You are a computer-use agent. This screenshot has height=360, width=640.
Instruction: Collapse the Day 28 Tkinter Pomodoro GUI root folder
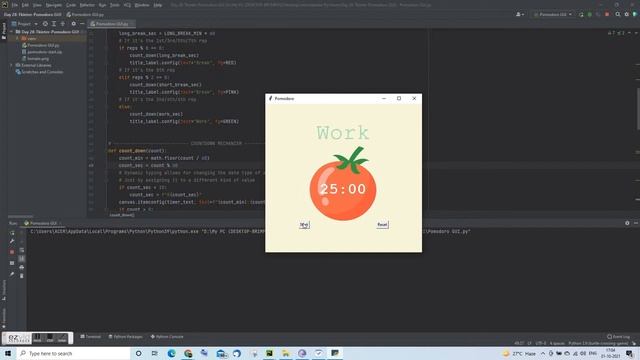pos(11,31)
